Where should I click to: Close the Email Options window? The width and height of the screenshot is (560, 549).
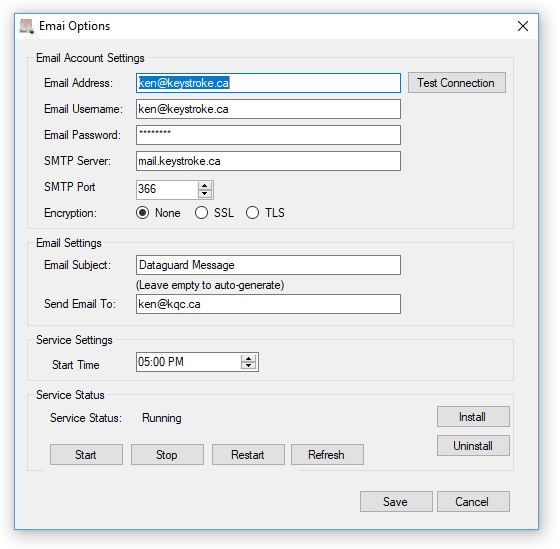click(x=522, y=26)
